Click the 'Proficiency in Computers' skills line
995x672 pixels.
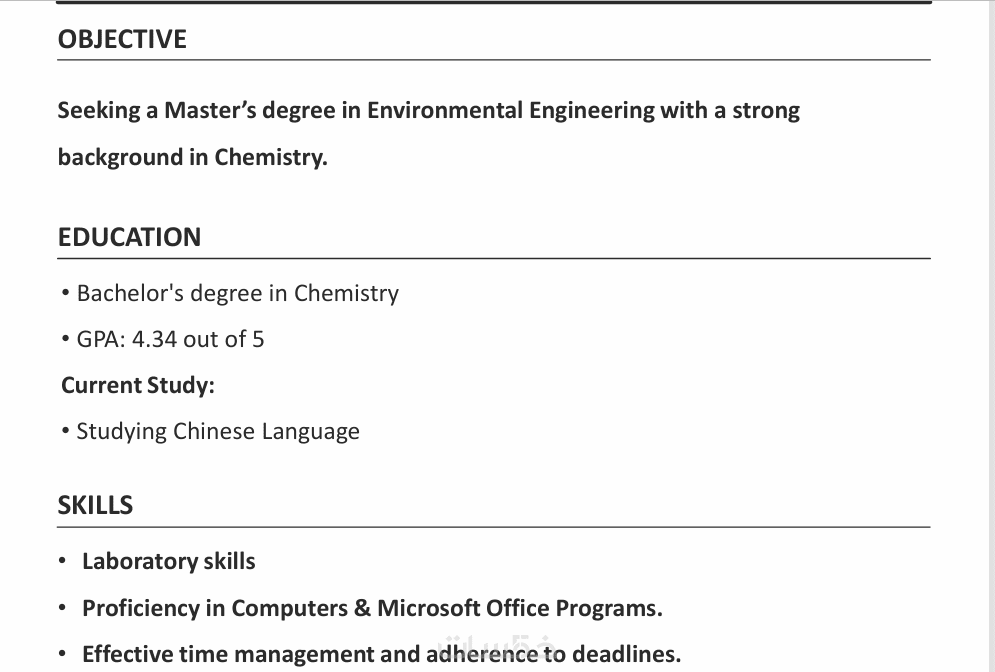(x=371, y=608)
